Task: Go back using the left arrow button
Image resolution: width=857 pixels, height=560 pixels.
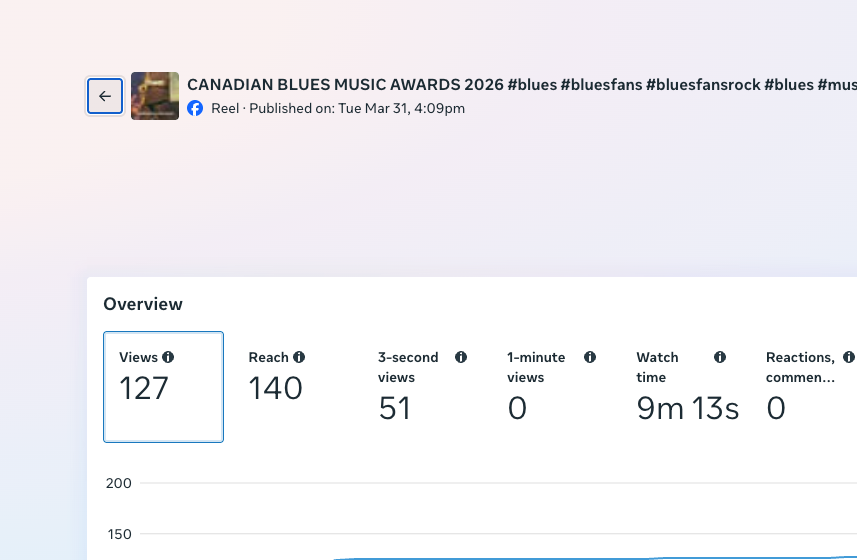Action: (105, 96)
